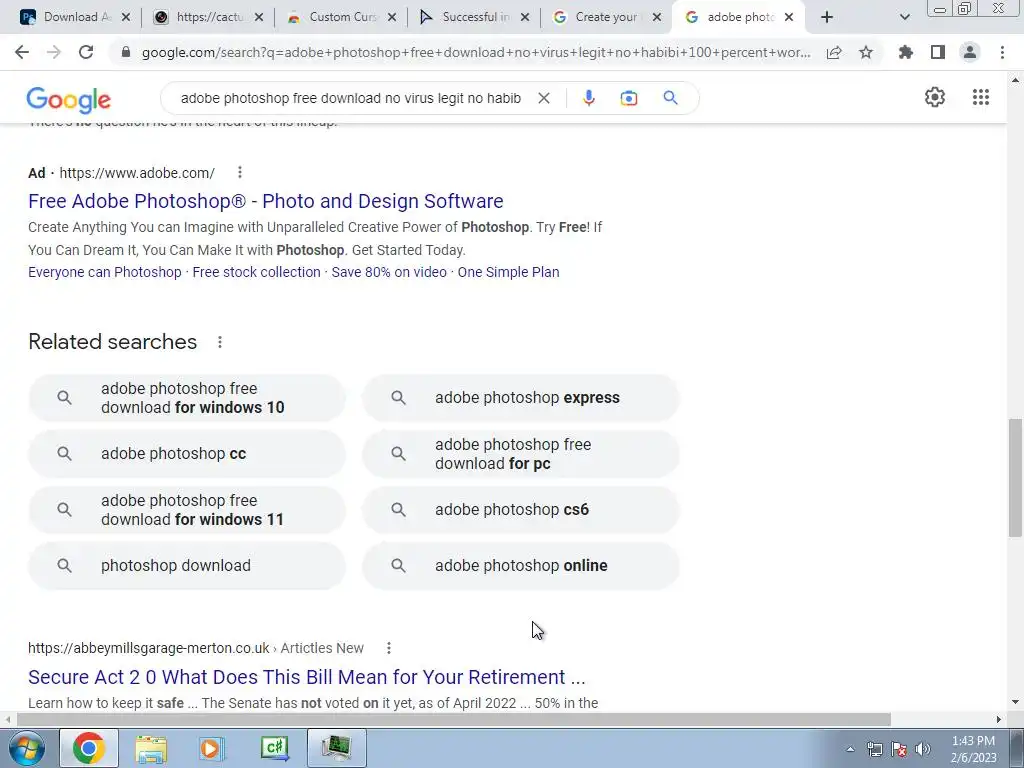The width and height of the screenshot is (1024, 768).
Task: Open the Free stock collection sitelink
Action: [x=257, y=272]
